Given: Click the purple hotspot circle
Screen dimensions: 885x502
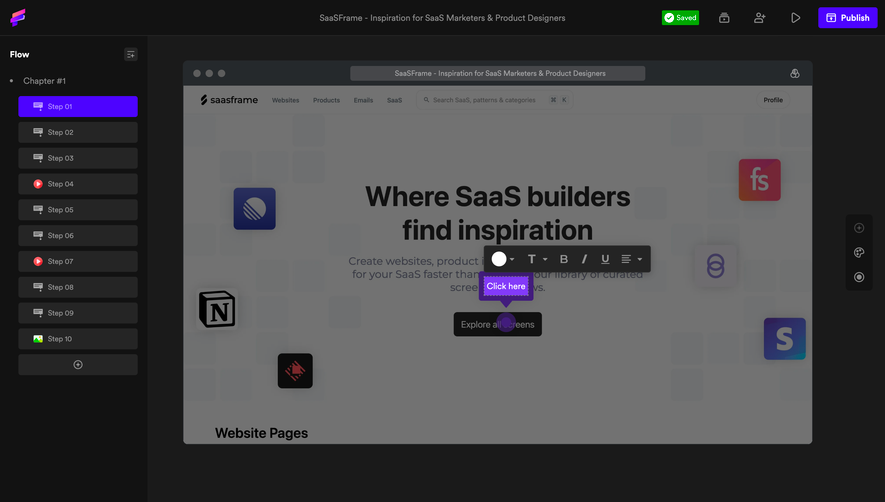Looking at the screenshot, I should click(x=506, y=322).
